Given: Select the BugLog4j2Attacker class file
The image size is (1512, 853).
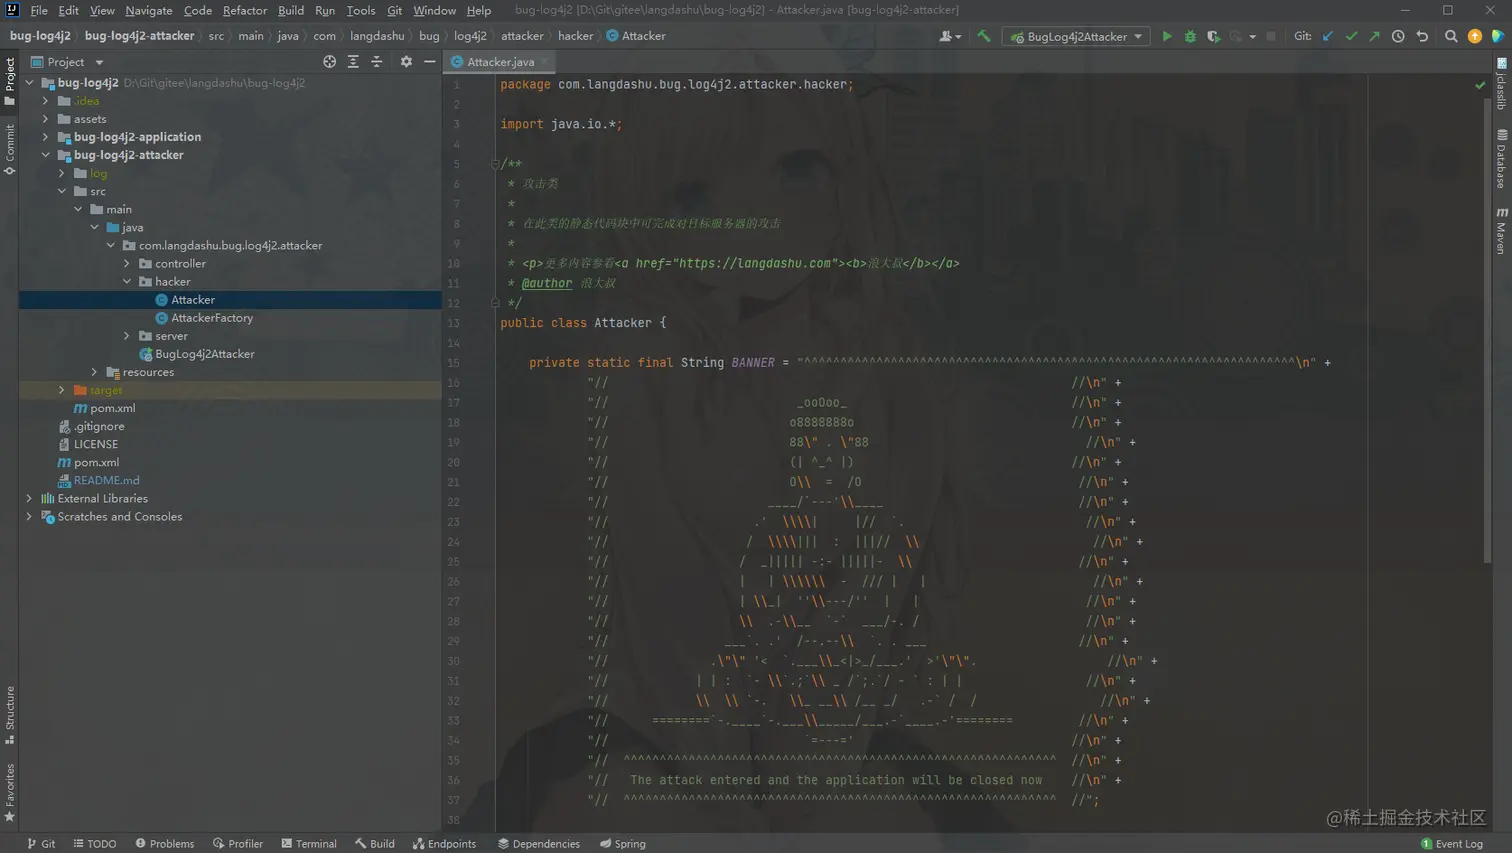Looking at the screenshot, I should pyautogui.click(x=204, y=354).
